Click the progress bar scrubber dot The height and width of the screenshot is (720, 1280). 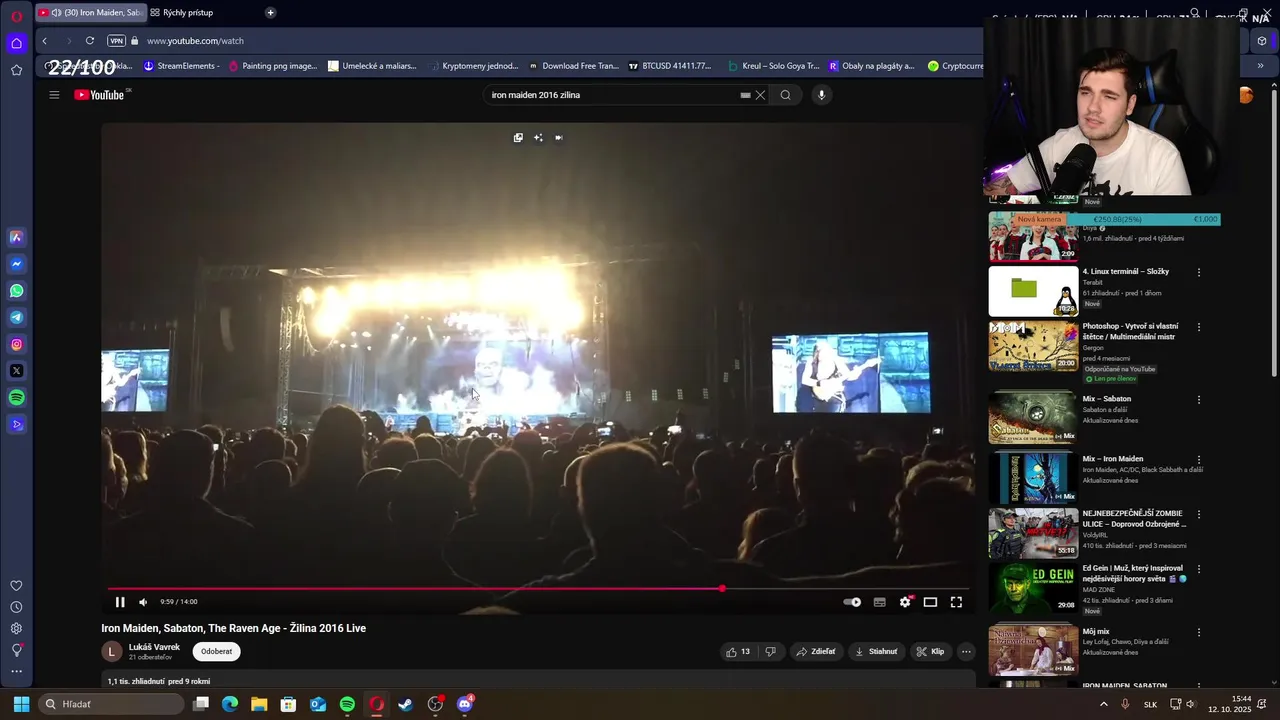coord(722,588)
